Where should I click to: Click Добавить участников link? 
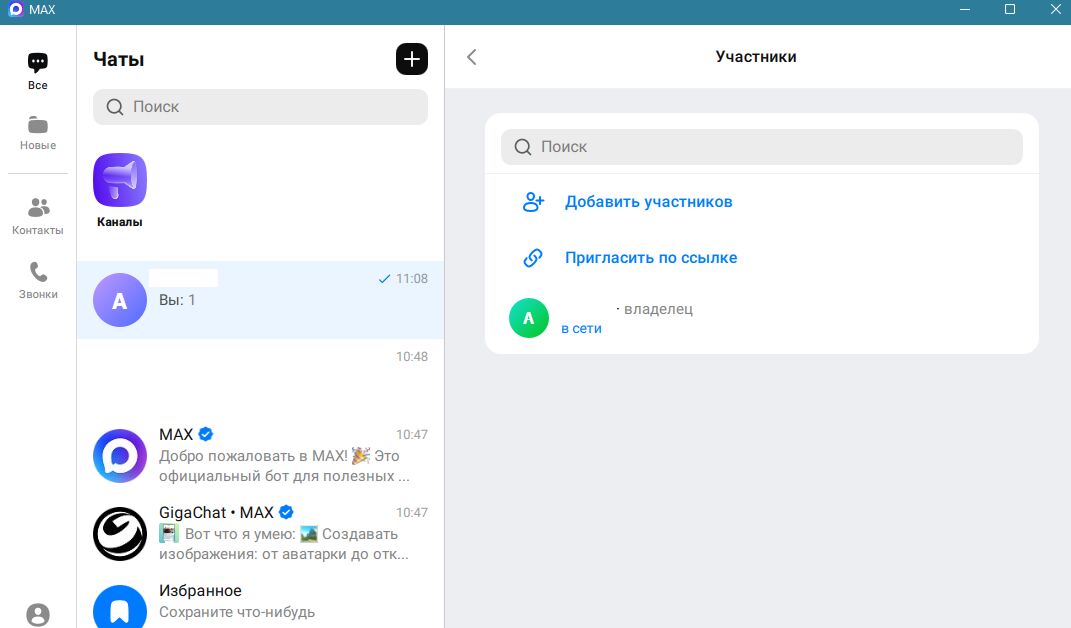click(x=648, y=202)
